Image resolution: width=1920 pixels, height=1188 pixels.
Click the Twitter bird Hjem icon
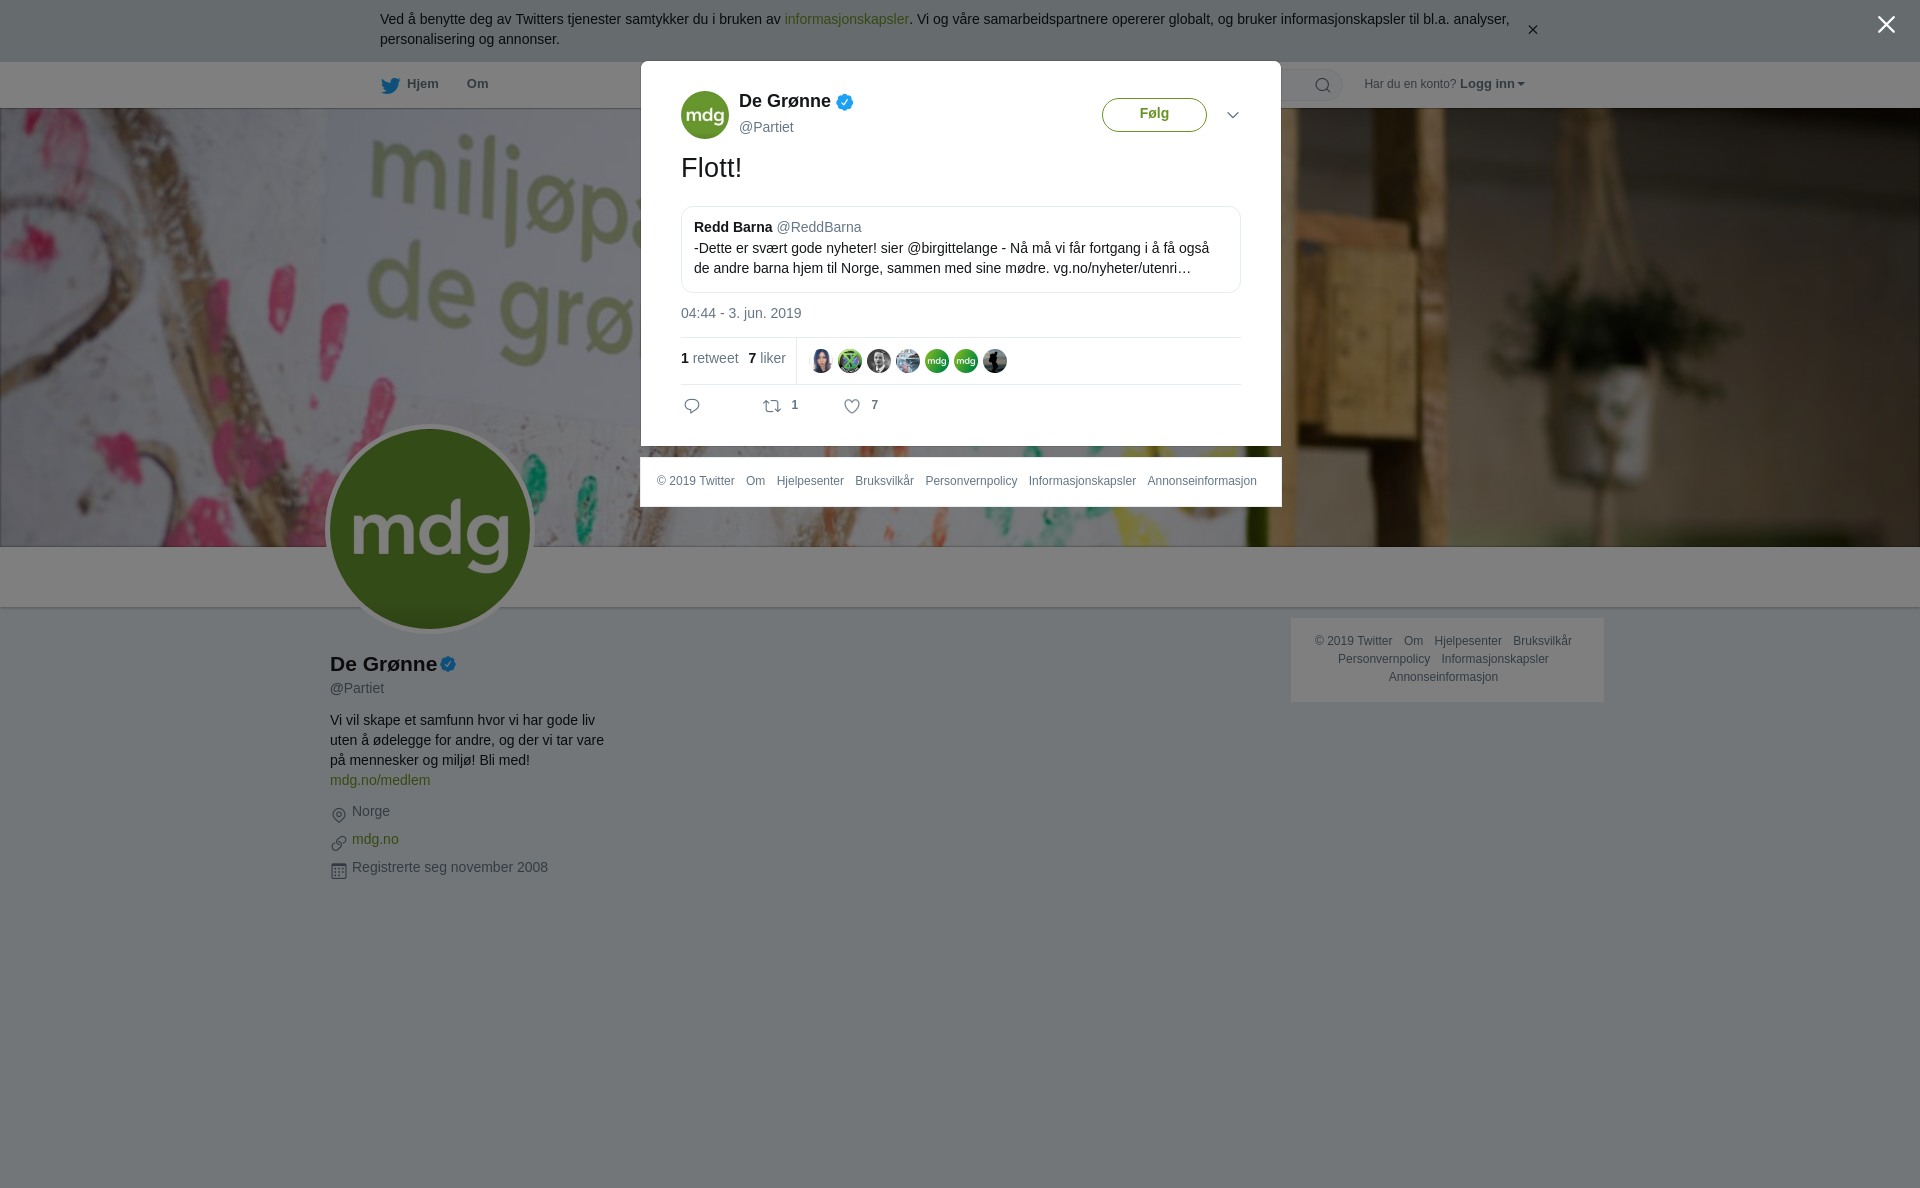click(x=391, y=86)
